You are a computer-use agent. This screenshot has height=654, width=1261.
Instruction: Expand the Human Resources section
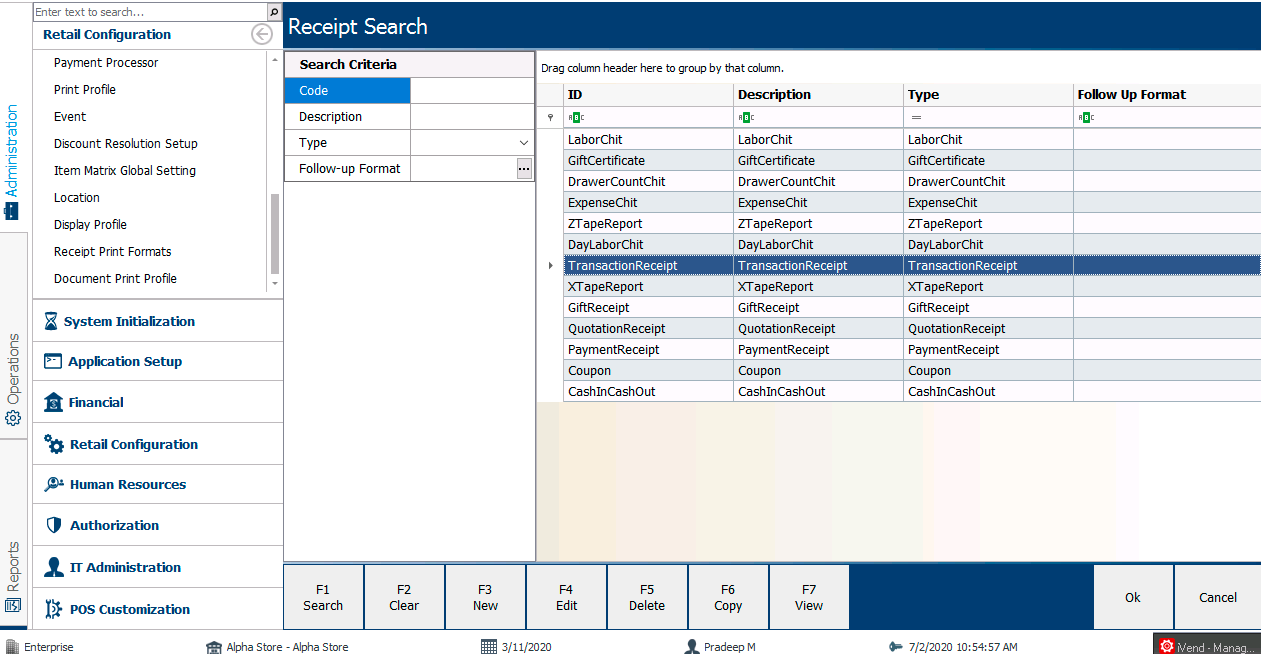point(158,484)
